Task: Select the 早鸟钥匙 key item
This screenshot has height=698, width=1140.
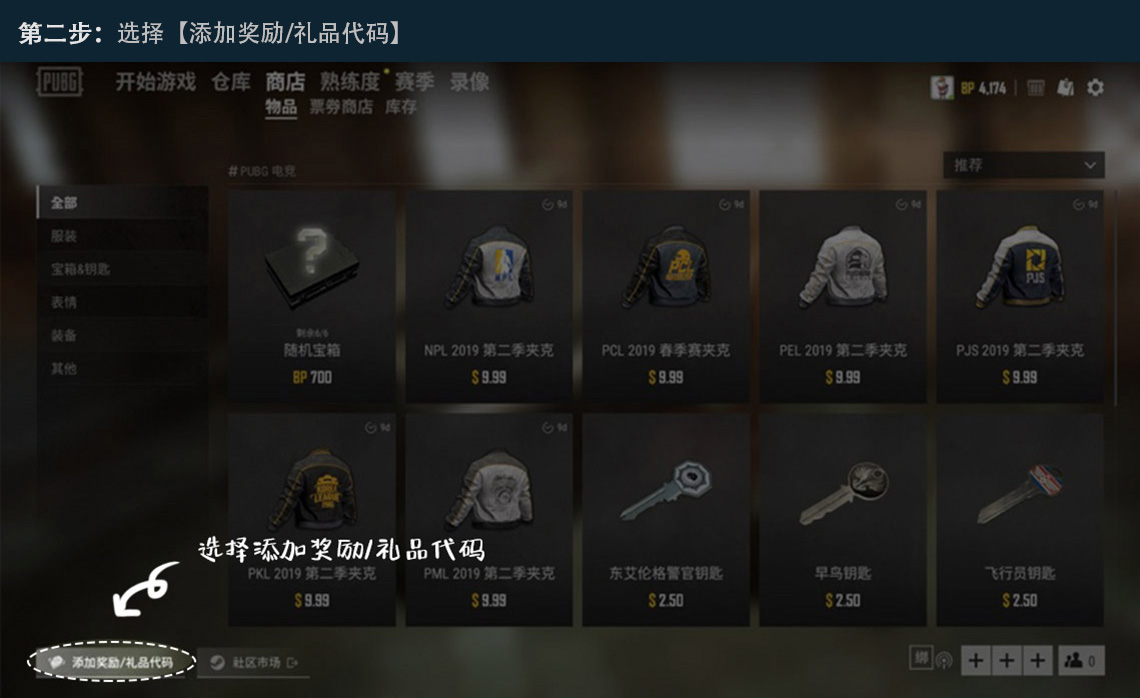Action: pos(843,520)
